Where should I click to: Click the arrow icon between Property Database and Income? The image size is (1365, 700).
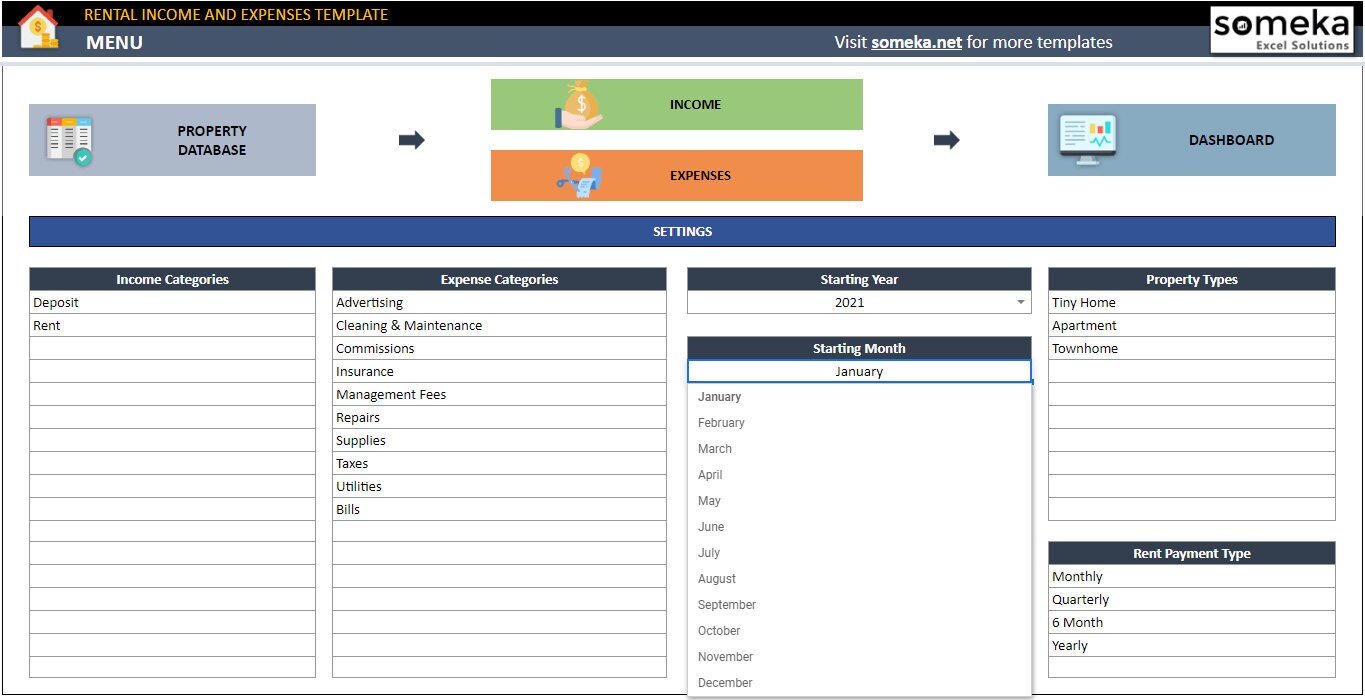410,140
